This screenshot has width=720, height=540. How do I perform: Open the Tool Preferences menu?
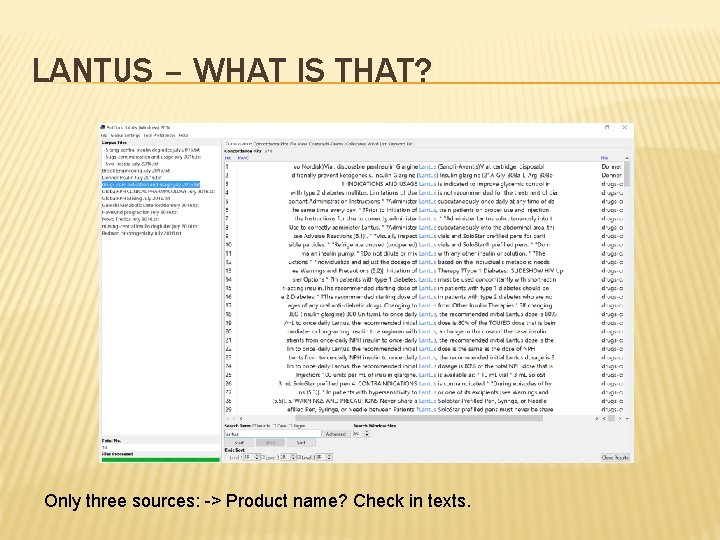(159, 135)
